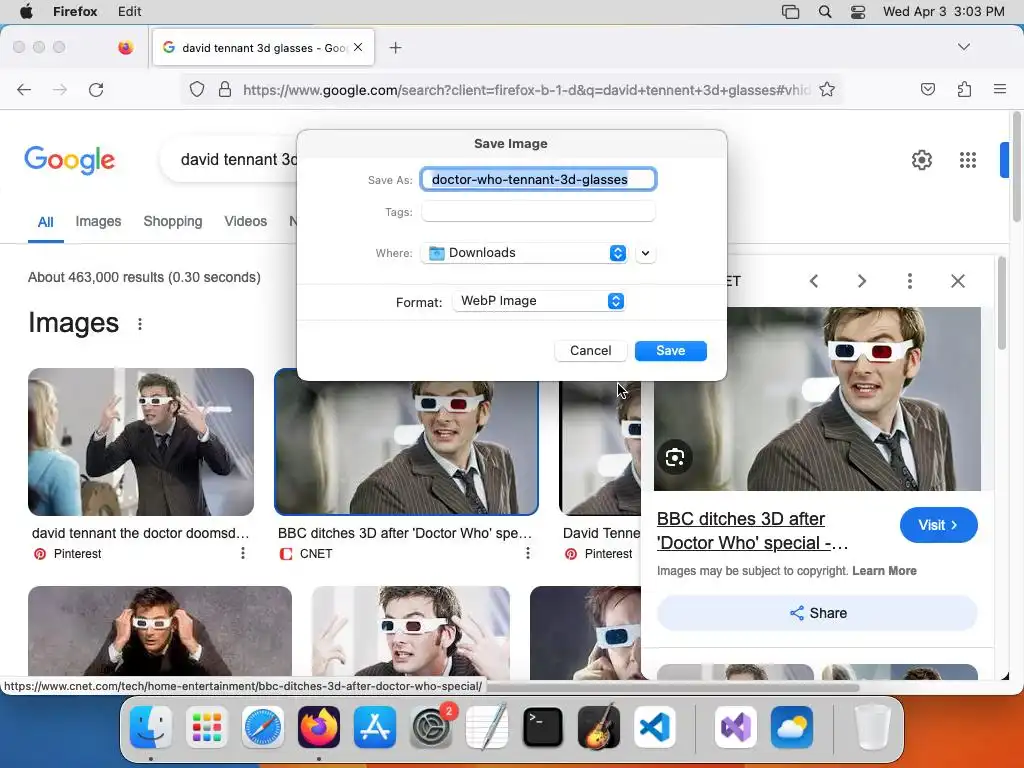Open Stage Manager icon in menu bar

point(790,11)
